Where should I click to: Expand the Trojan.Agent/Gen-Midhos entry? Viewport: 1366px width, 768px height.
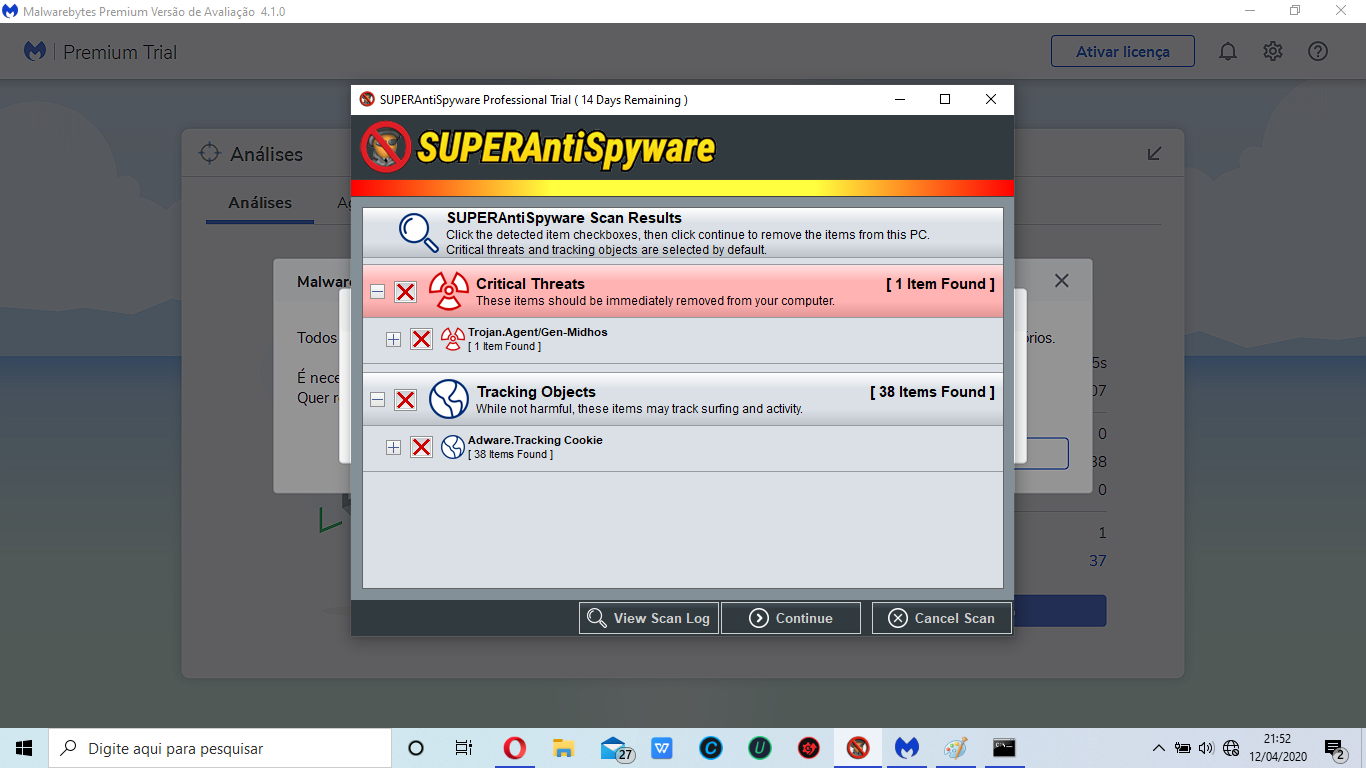(393, 340)
